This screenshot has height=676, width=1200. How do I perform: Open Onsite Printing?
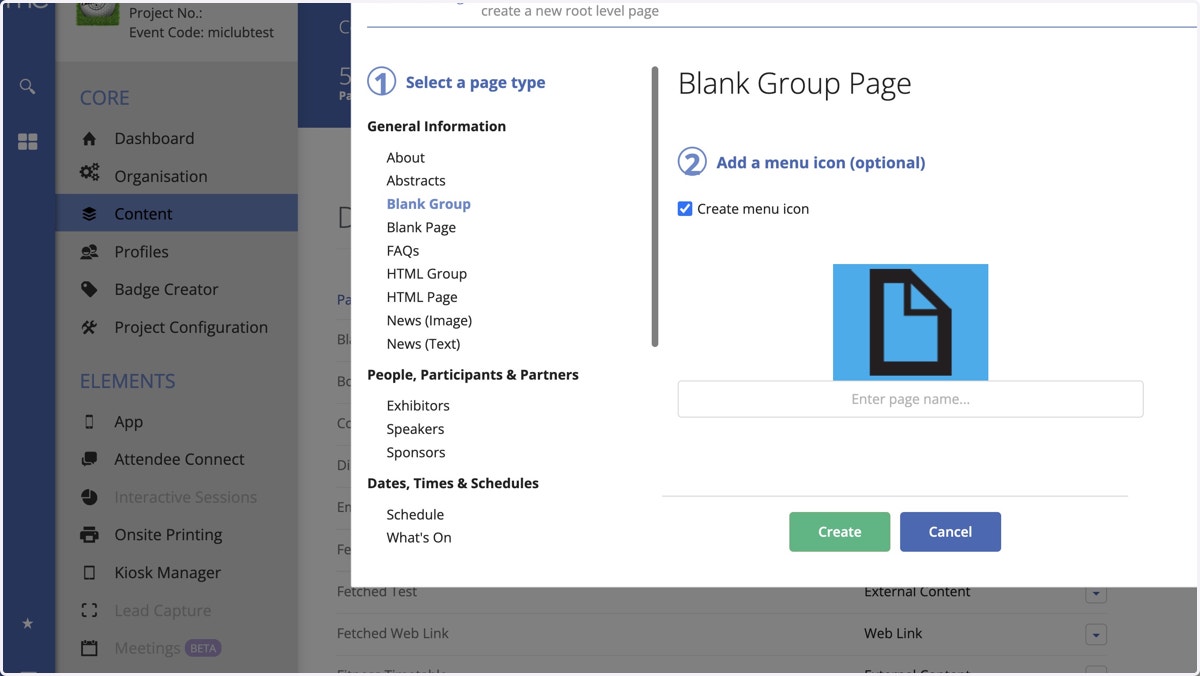[x=168, y=535]
